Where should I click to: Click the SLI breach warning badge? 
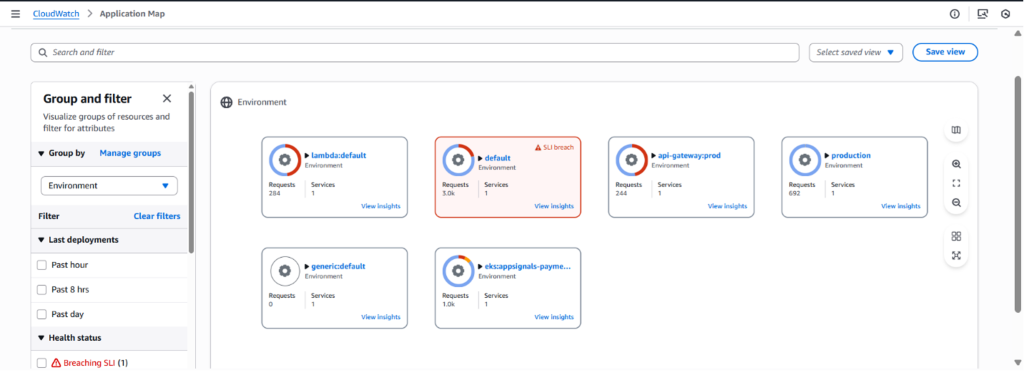point(554,148)
